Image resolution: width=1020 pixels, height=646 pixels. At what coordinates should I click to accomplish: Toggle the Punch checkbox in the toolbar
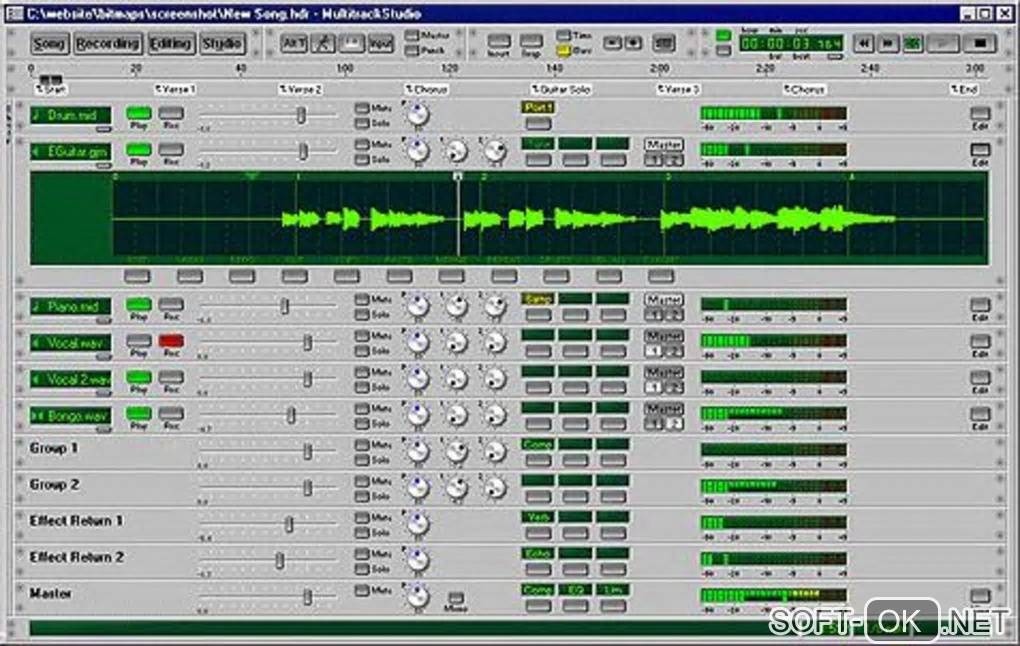click(412, 50)
